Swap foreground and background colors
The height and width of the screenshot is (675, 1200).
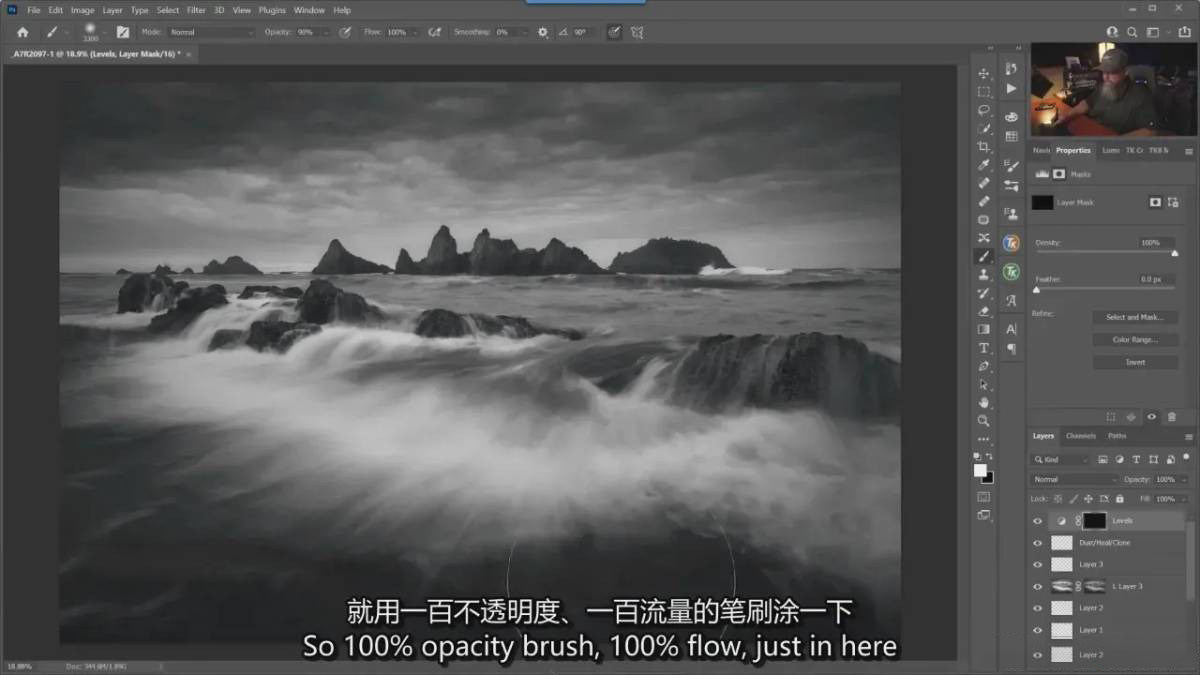(x=989, y=458)
